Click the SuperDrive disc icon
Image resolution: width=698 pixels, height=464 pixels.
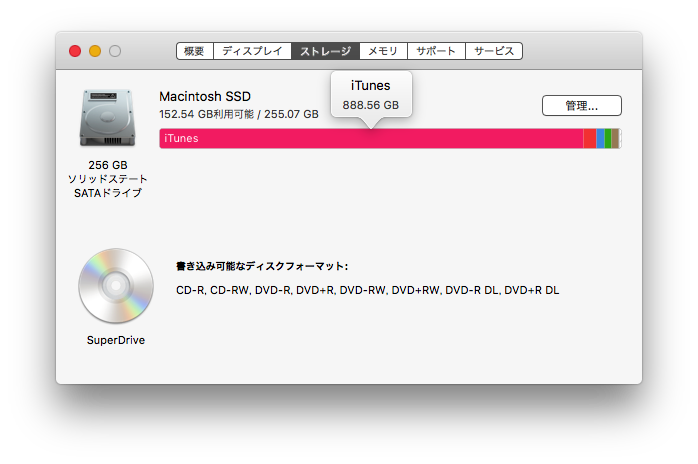[x=116, y=285]
